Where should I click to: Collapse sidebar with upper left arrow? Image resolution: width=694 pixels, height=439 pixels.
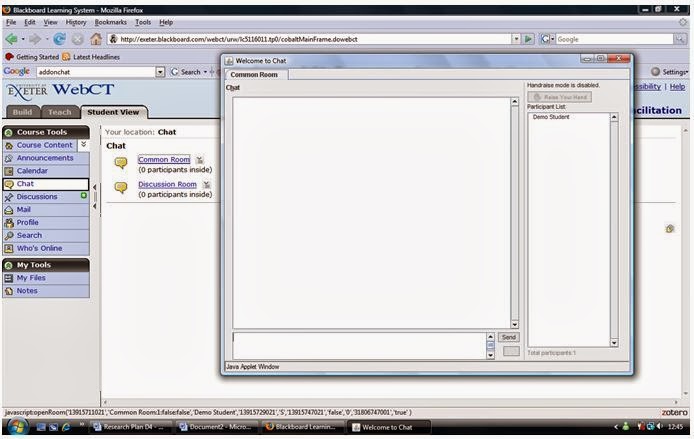[x=95, y=187]
